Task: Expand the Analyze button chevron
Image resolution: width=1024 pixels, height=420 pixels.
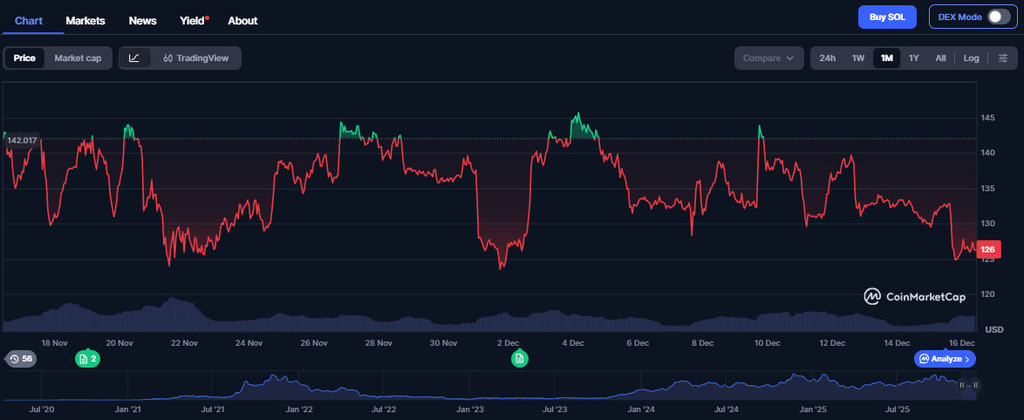Action: (x=968, y=358)
